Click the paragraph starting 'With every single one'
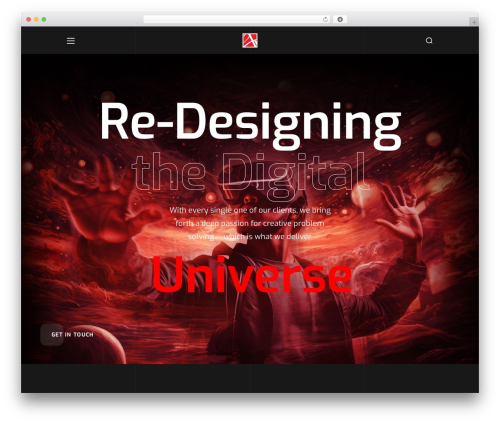The image size is (500, 423). 250,223
